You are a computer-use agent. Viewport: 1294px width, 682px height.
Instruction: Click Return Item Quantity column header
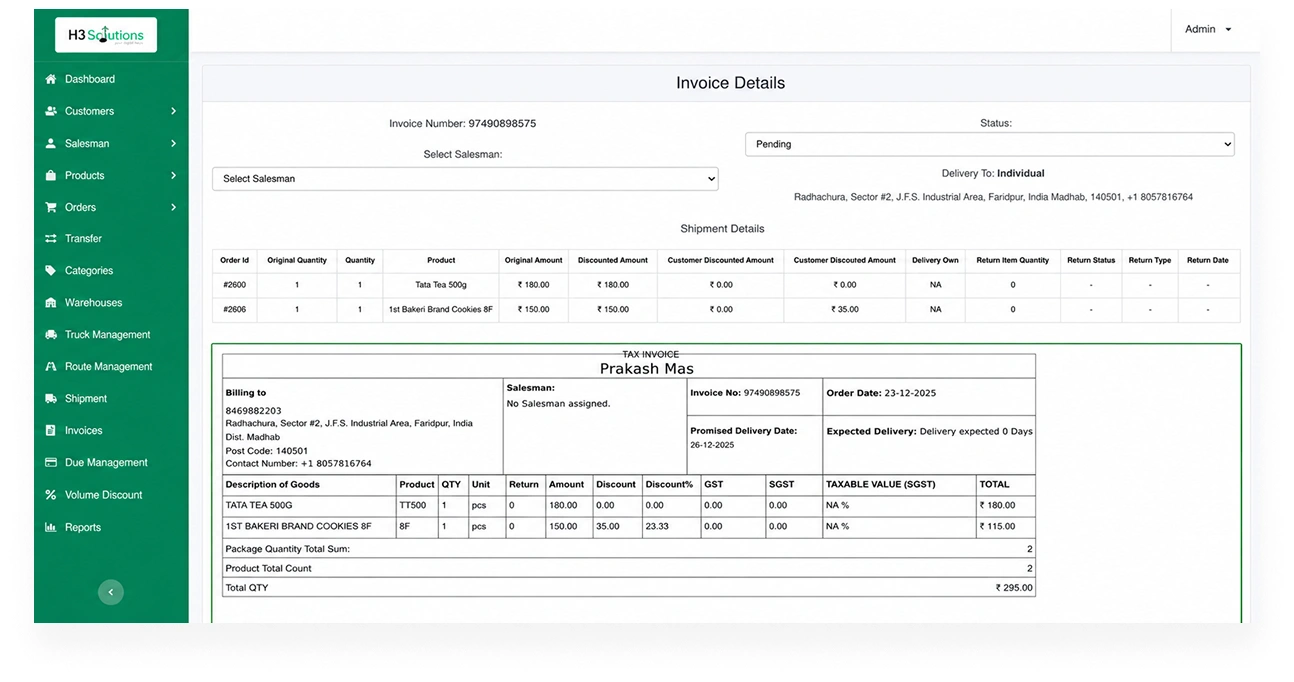(1013, 260)
